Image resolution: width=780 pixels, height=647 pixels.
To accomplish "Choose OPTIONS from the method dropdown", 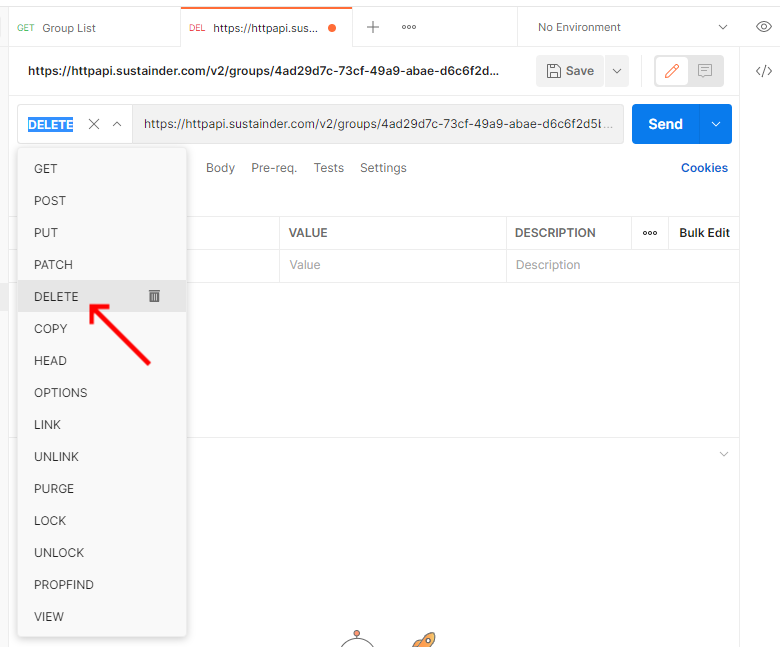I will [60, 393].
